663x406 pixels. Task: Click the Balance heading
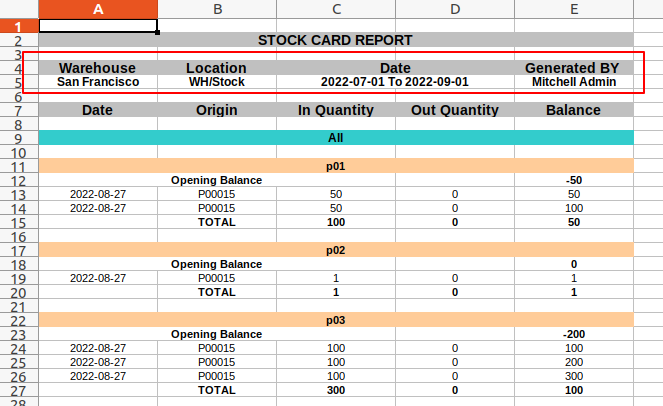pyautogui.click(x=574, y=110)
